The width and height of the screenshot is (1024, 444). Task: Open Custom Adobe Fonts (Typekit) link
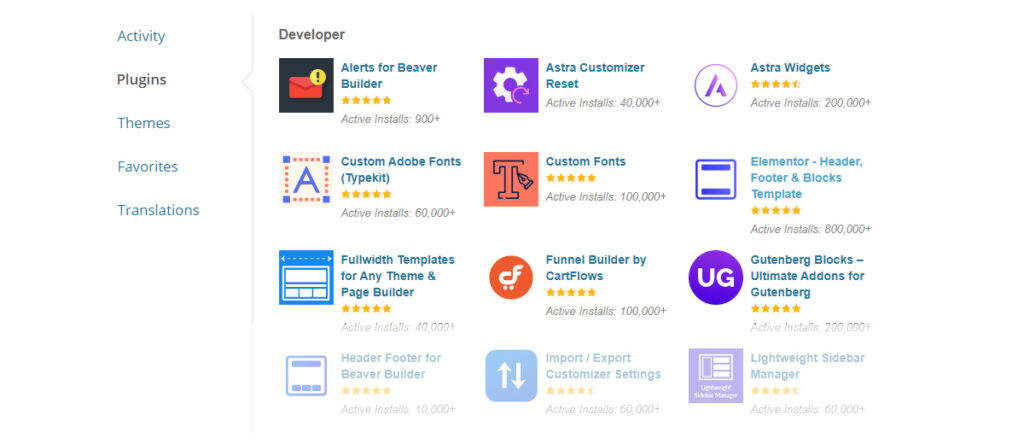(401, 170)
